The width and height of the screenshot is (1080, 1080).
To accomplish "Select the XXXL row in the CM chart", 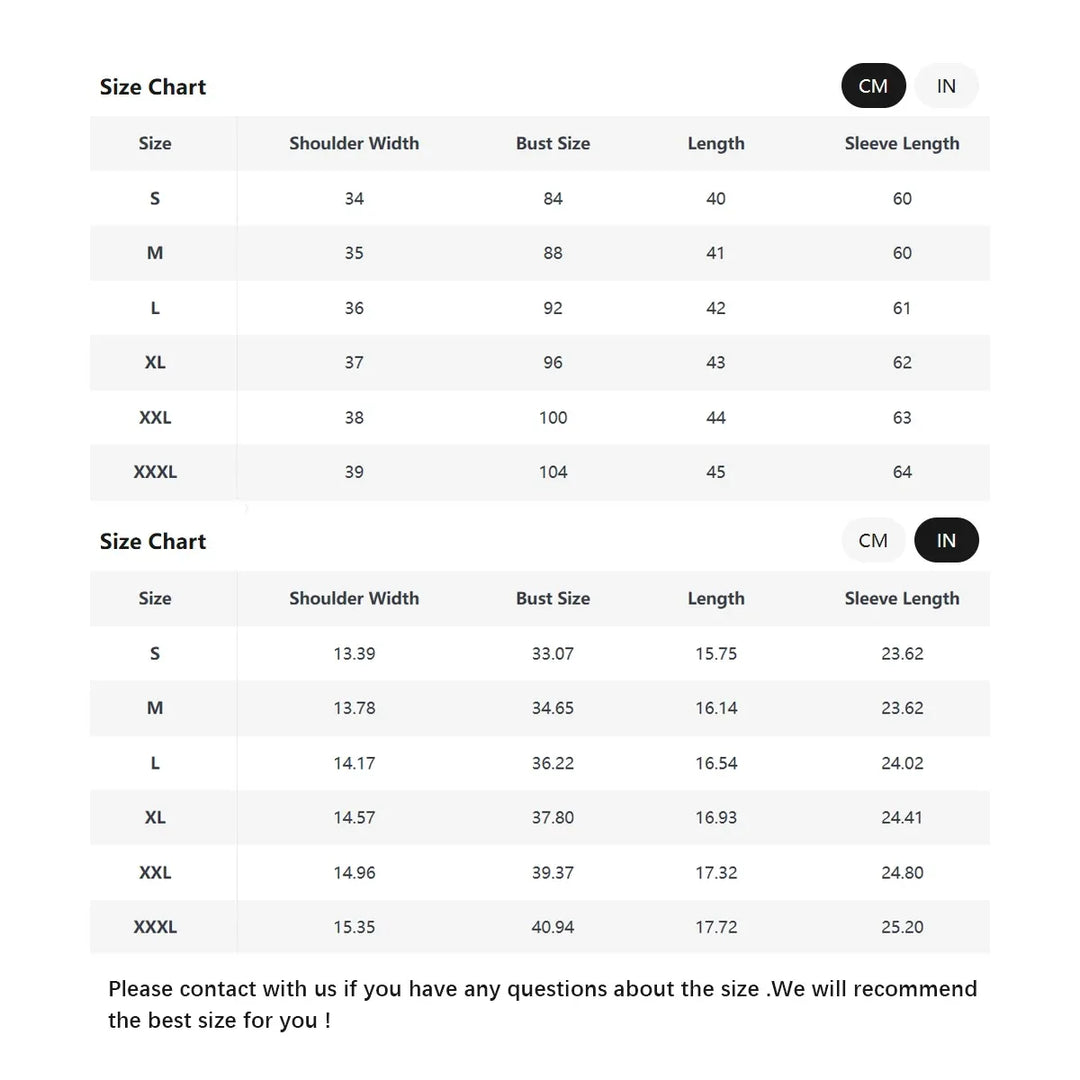I will [x=155, y=472].
